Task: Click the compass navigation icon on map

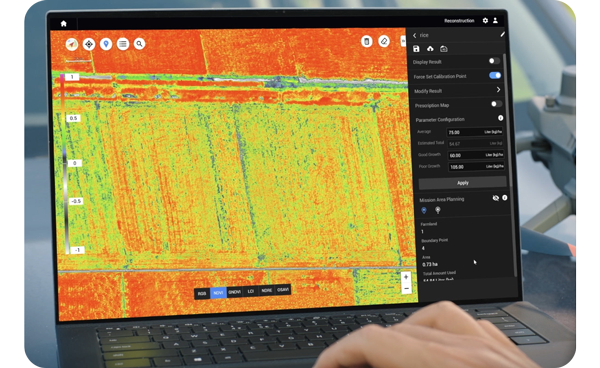Action: click(72, 44)
